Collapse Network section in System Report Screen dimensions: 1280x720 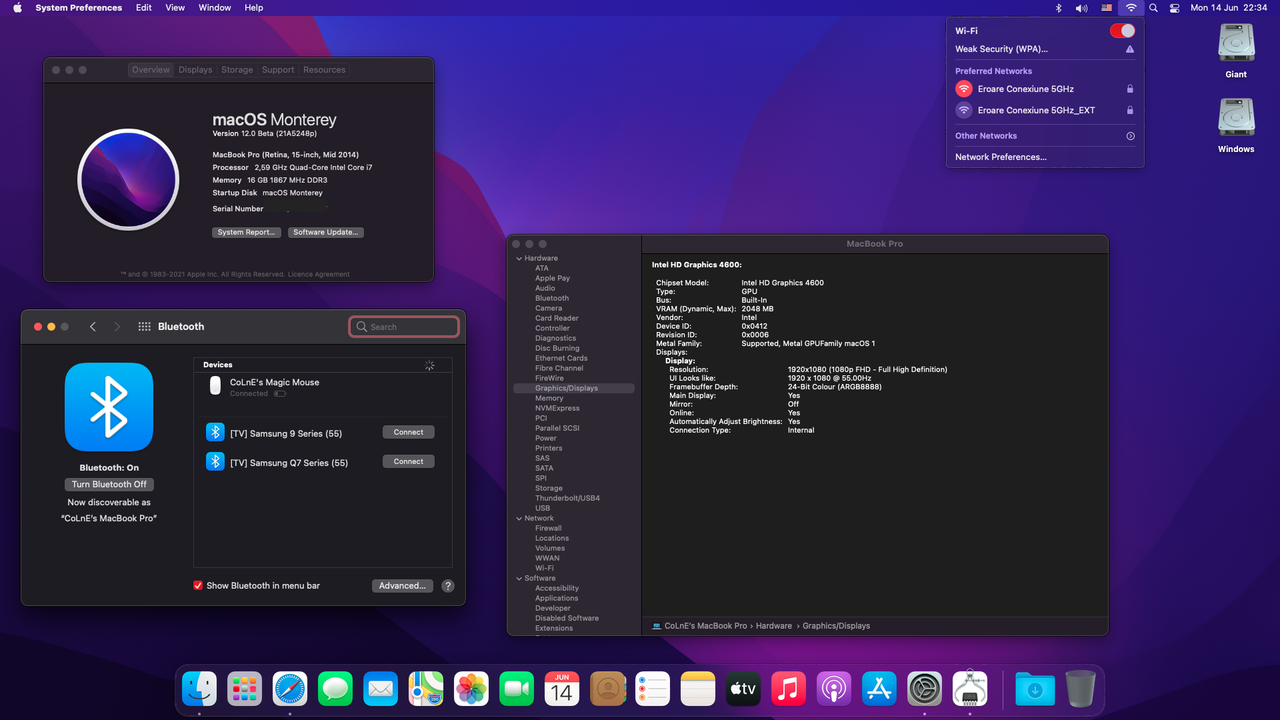(519, 518)
